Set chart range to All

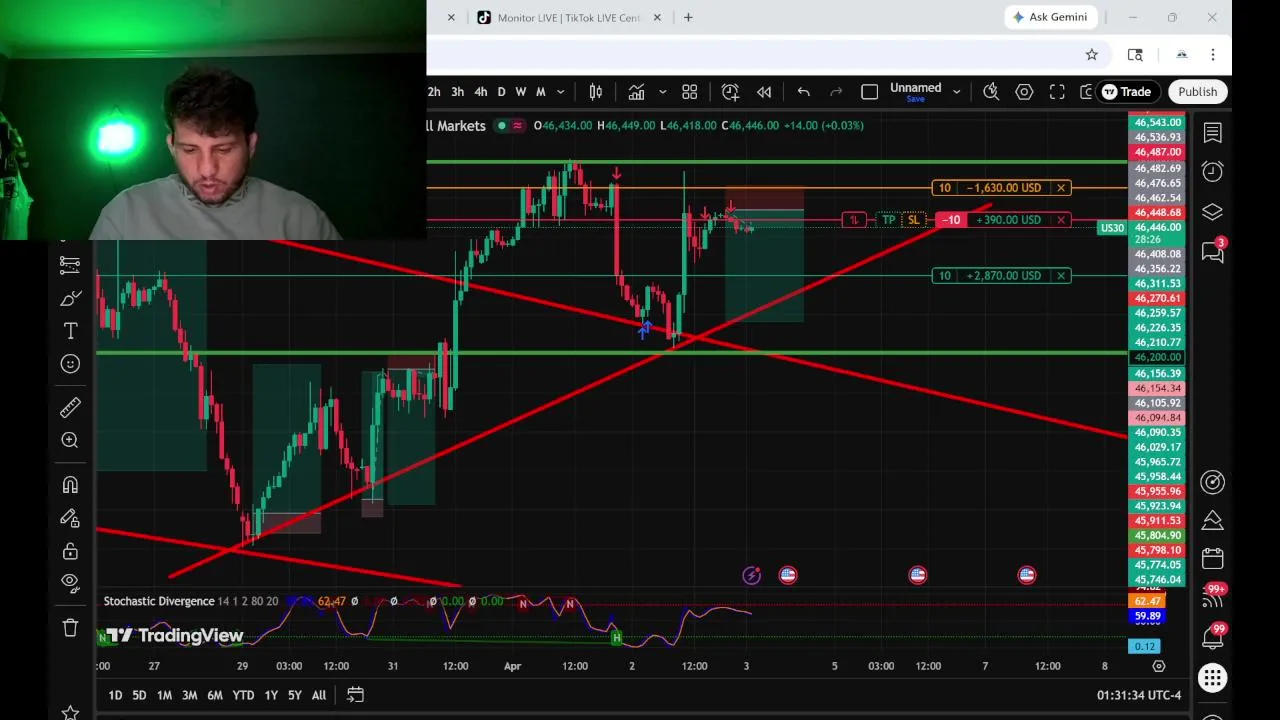319,695
